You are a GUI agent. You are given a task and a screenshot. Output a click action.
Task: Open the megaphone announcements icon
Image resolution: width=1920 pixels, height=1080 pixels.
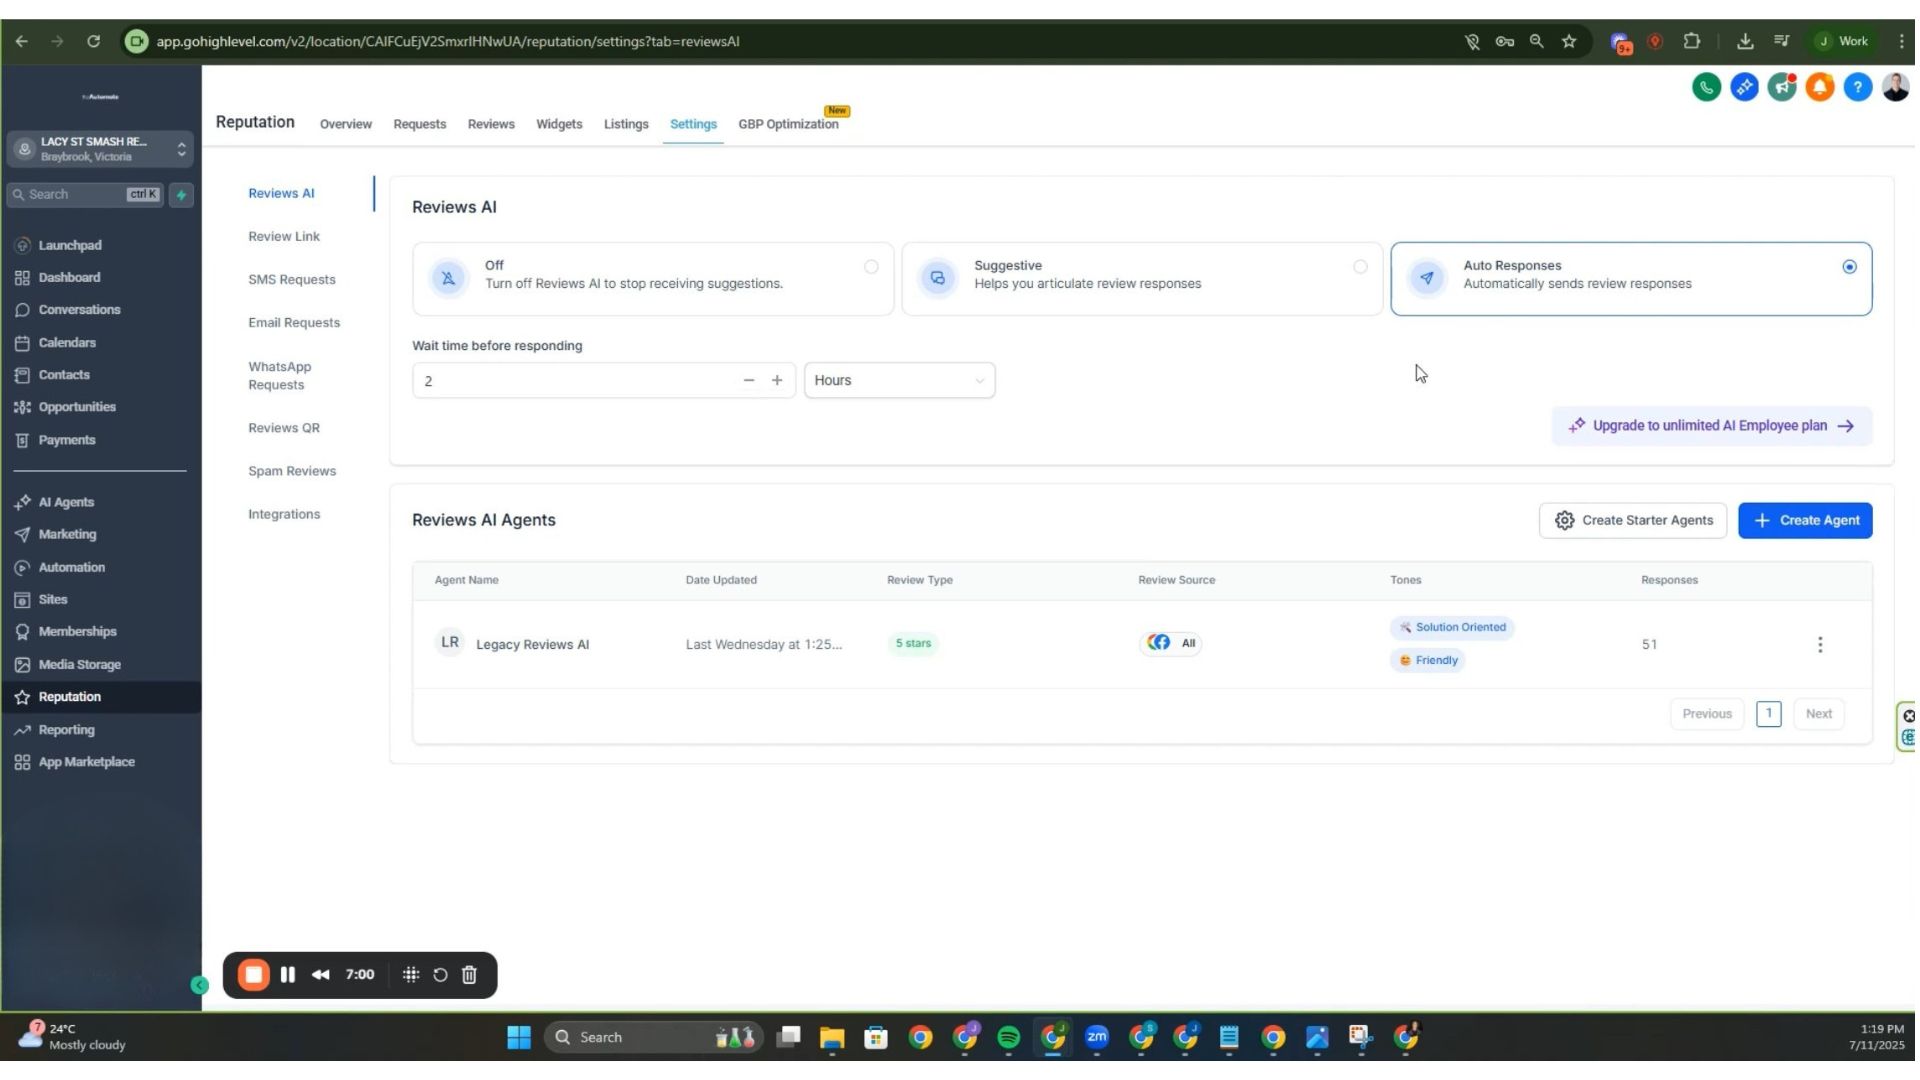[1782, 87]
